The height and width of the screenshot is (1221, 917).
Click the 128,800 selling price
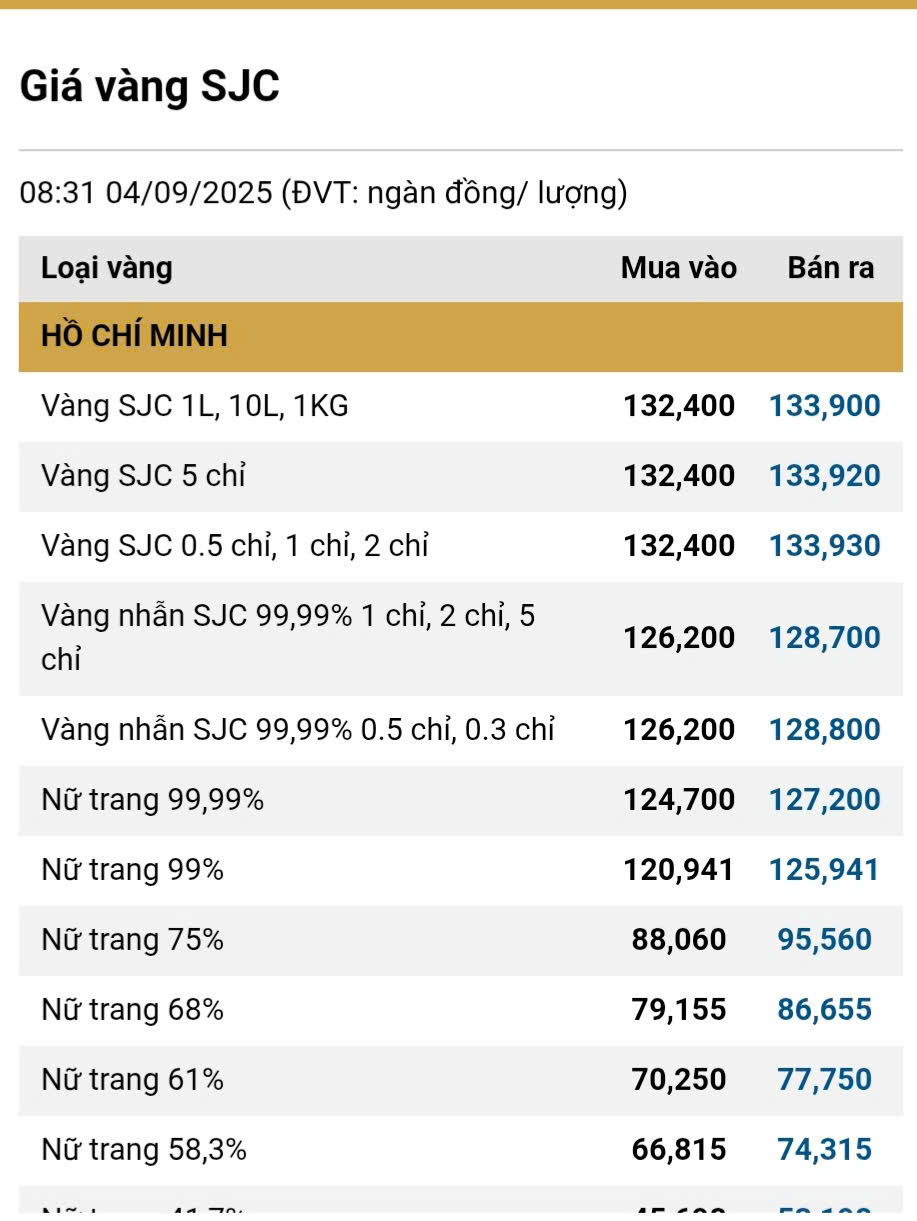[824, 729]
